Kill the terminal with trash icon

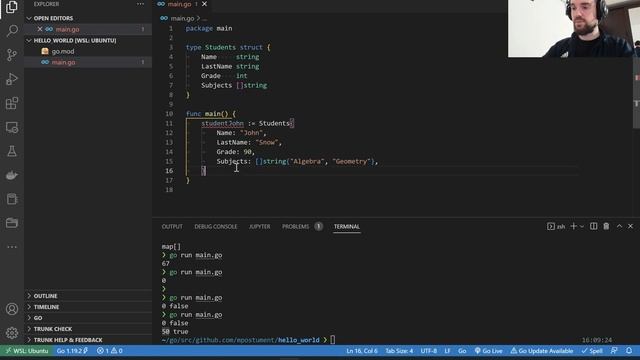tap(606, 226)
